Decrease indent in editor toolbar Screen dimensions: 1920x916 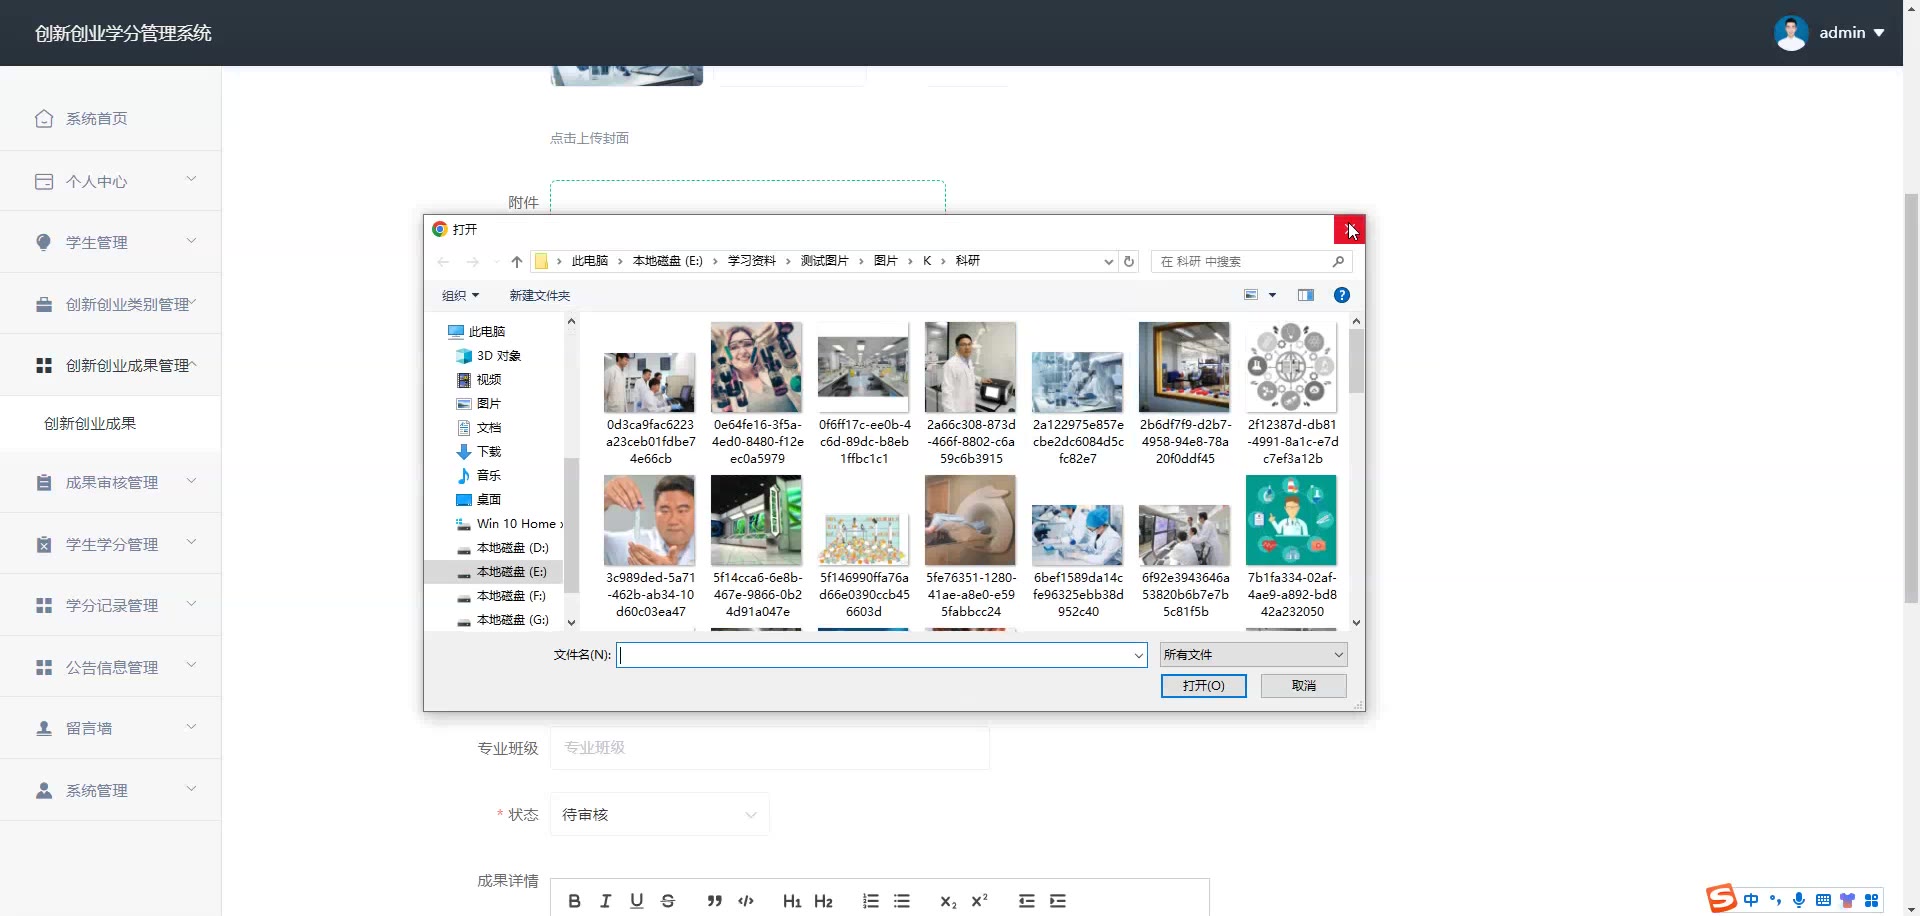[x=1026, y=901]
